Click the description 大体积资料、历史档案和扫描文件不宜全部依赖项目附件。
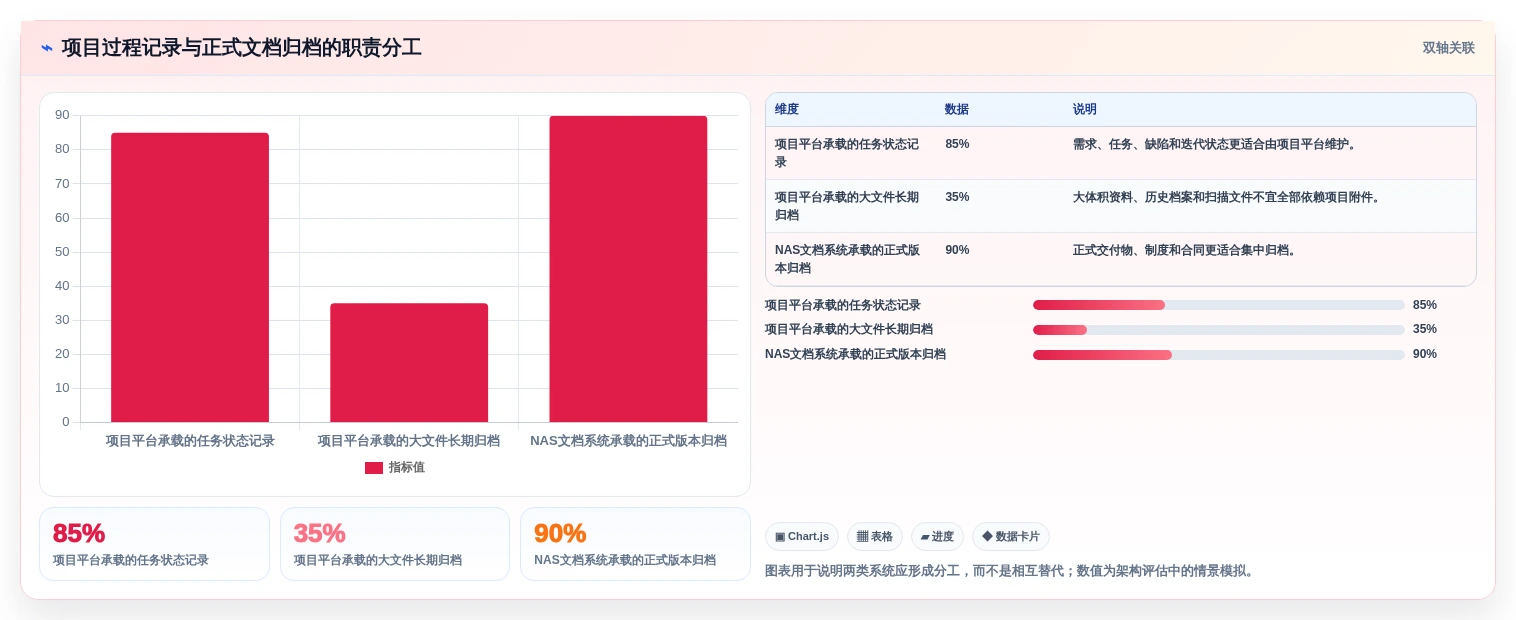 click(1228, 197)
